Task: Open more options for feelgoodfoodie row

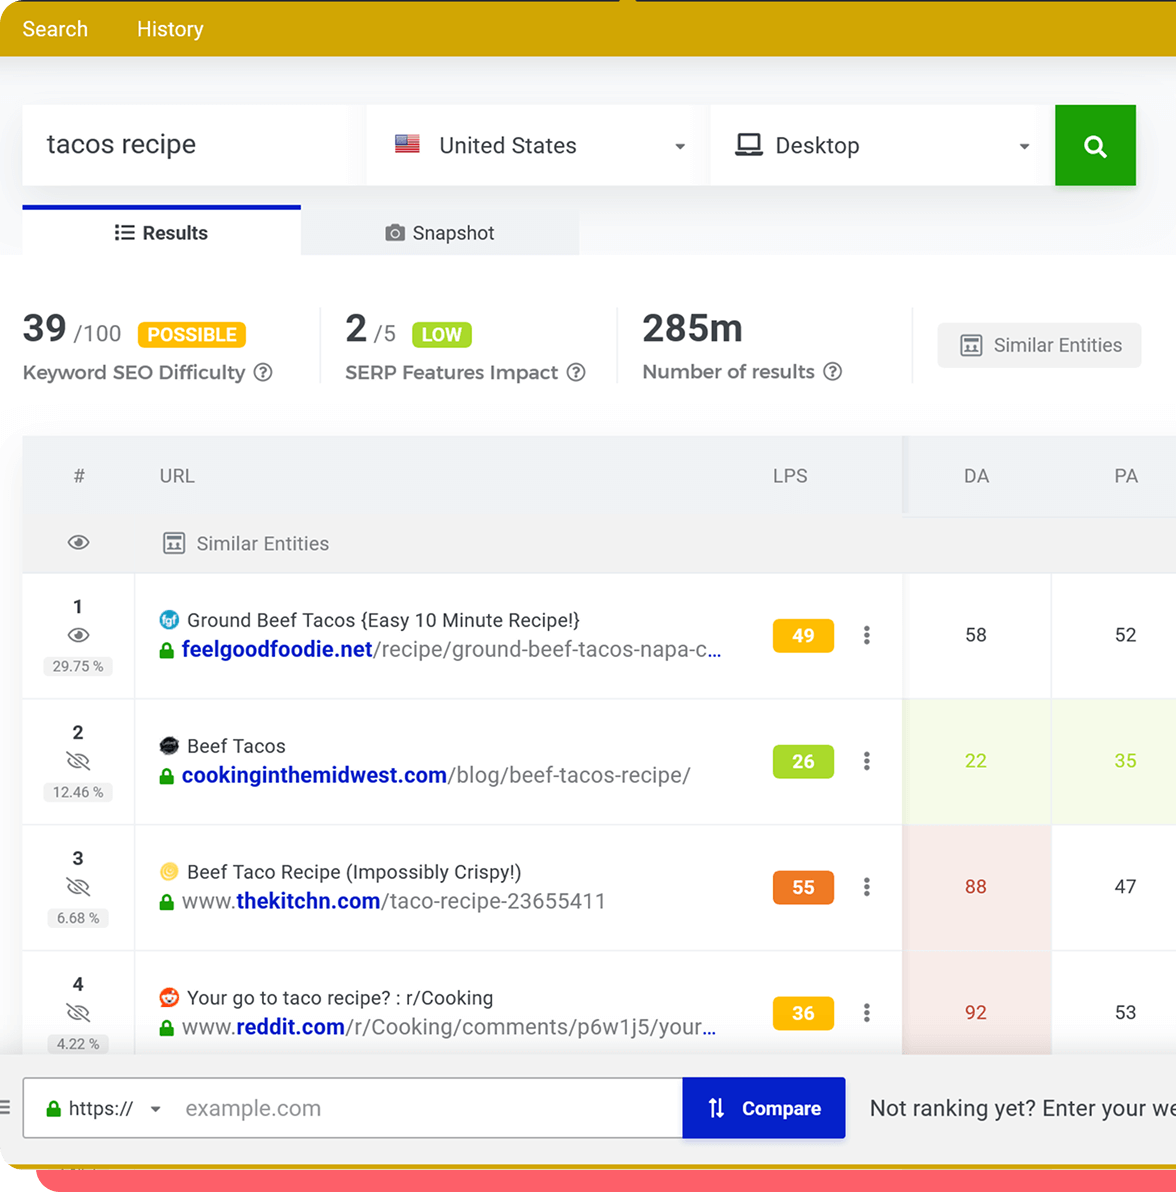Action: point(867,636)
